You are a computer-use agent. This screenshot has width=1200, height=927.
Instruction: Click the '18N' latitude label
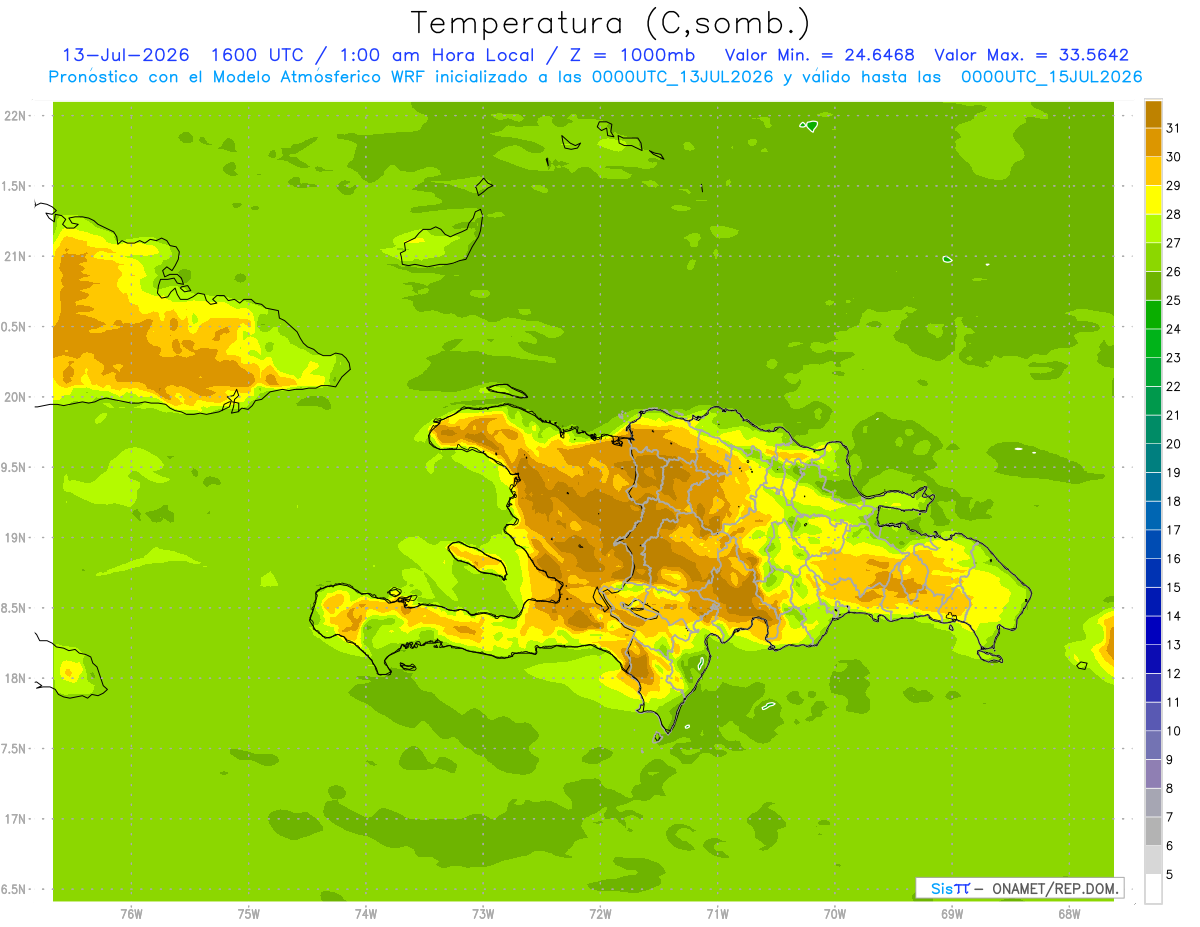click(15, 678)
